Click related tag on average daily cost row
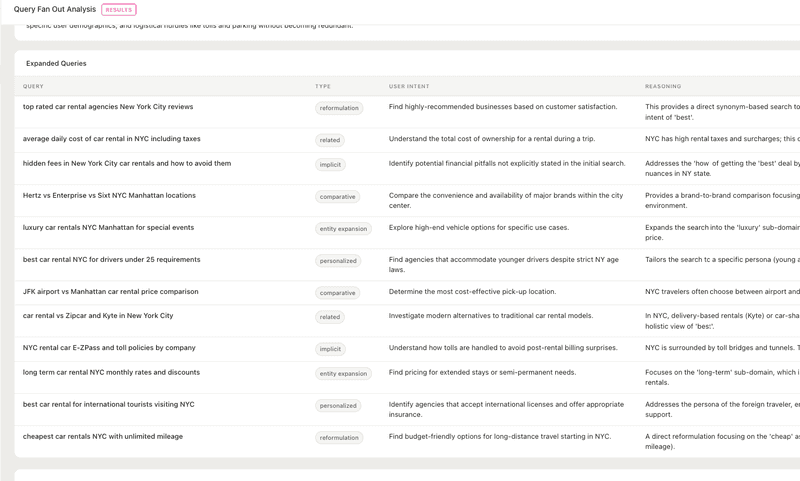 [x=329, y=140]
